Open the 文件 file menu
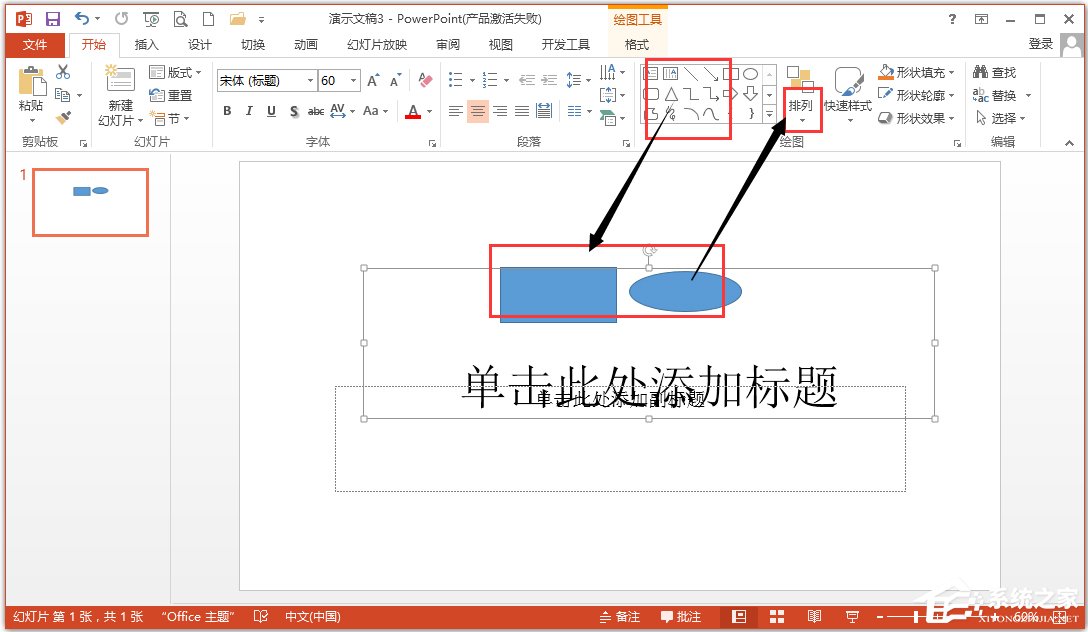The width and height of the screenshot is (1088, 632). [35, 44]
